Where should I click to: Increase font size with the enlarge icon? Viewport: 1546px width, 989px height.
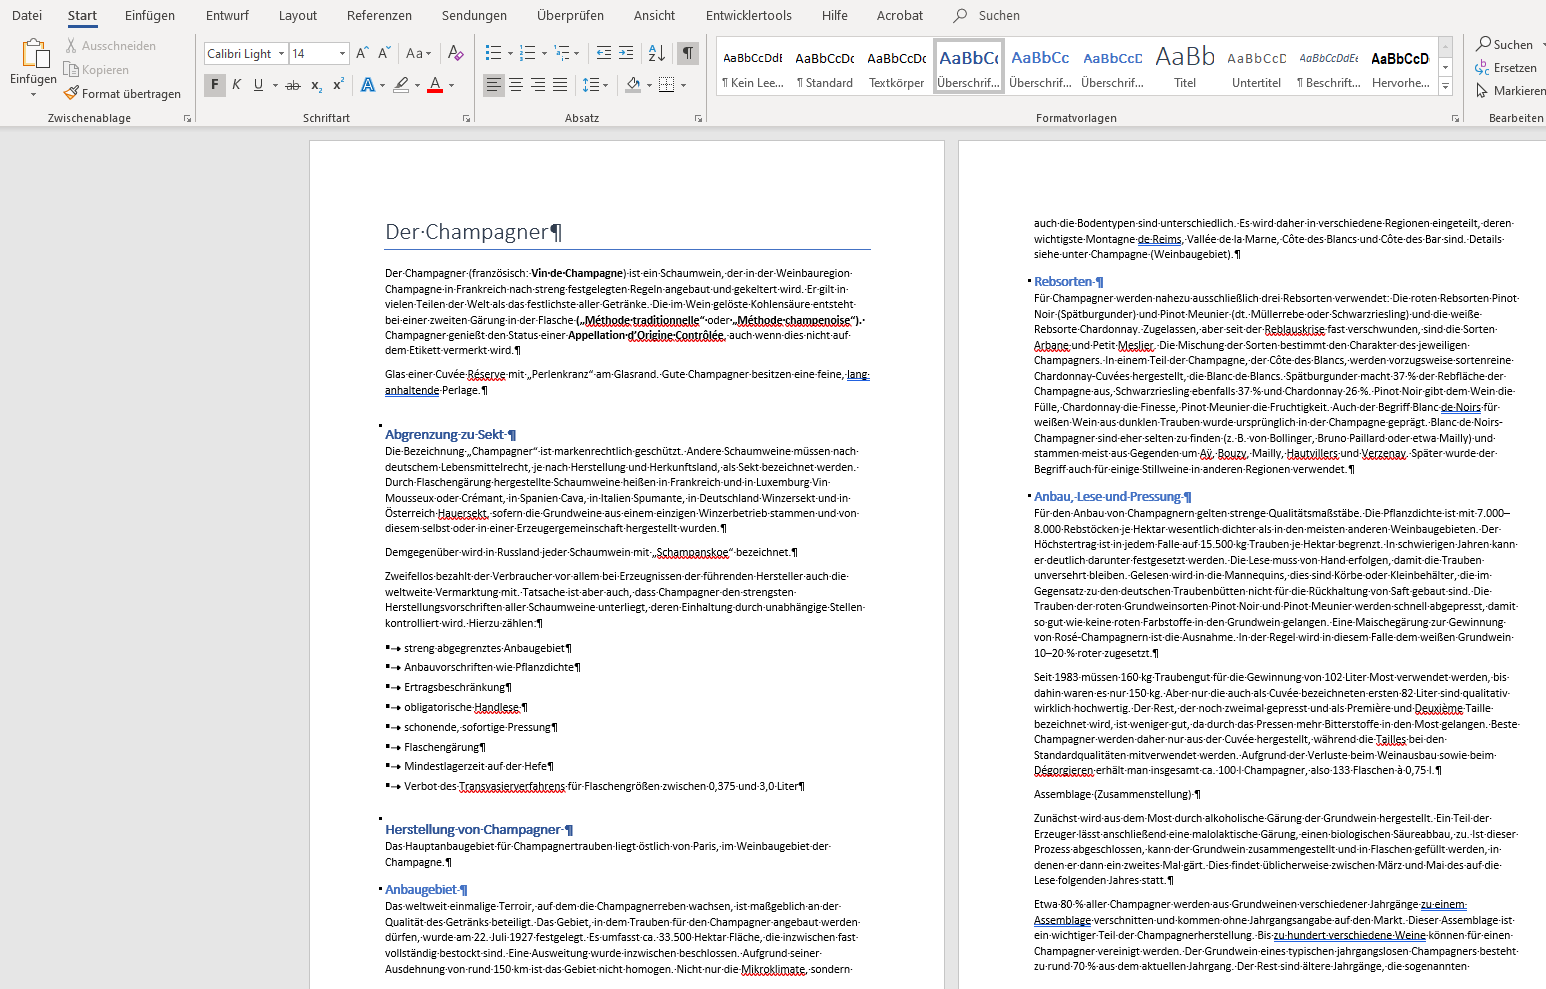(x=362, y=53)
